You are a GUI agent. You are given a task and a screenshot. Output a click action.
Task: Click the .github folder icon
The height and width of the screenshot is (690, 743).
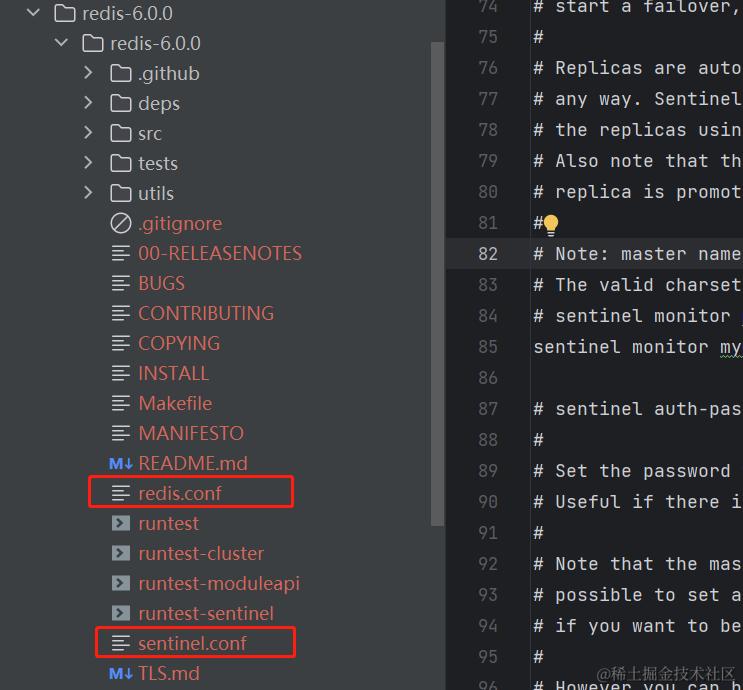120,73
